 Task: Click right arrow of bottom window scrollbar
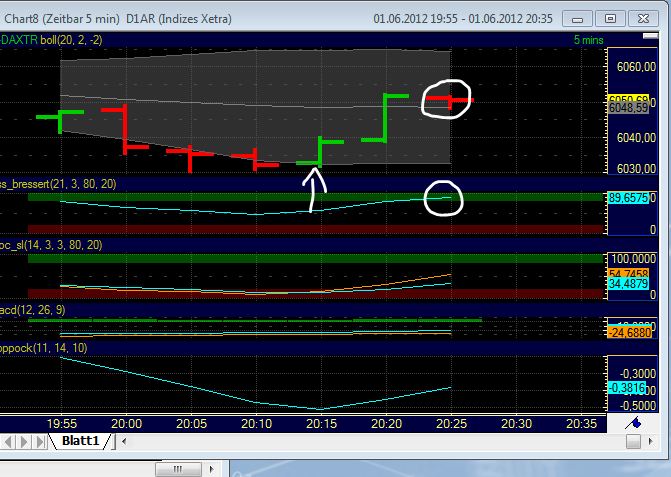tap(211, 469)
